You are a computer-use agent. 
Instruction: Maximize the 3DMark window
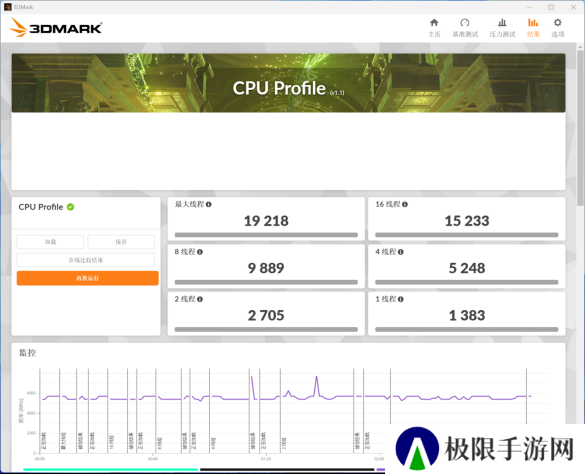[x=551, y=7]
